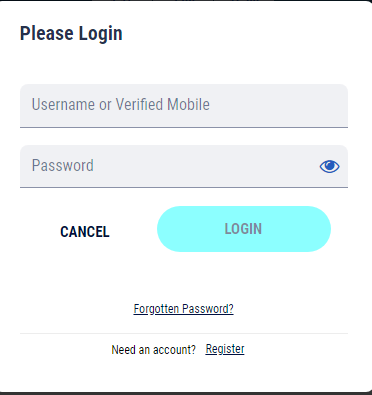Screen dimensions: 372x395
Task: Start password recovery via Forgotten Password?
Action: 183,309
